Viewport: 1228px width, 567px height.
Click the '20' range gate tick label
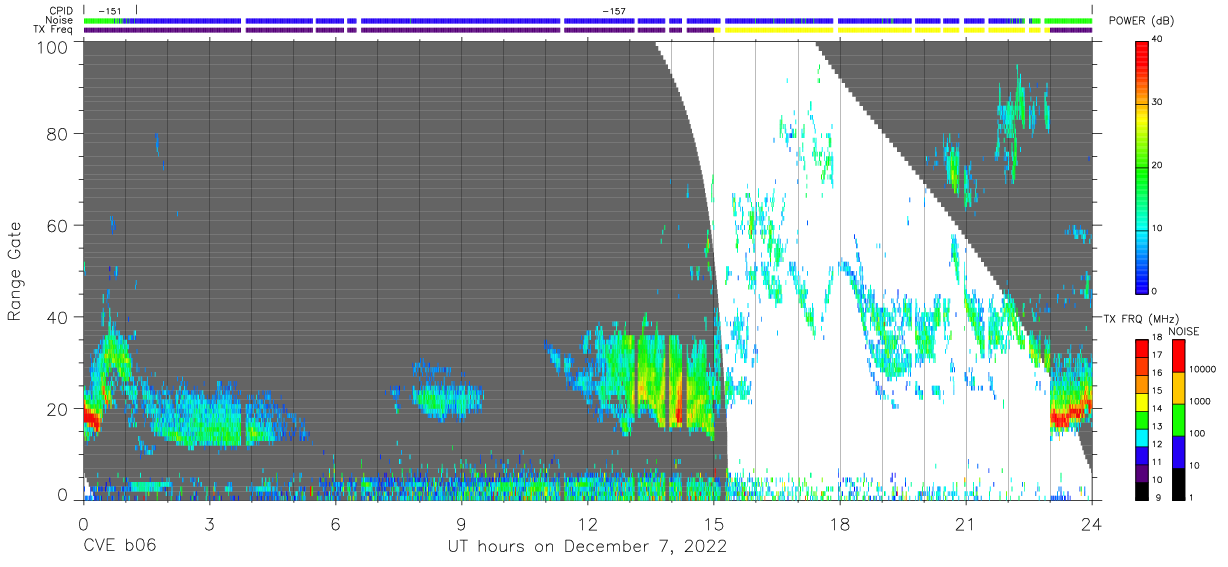point(60,409)
